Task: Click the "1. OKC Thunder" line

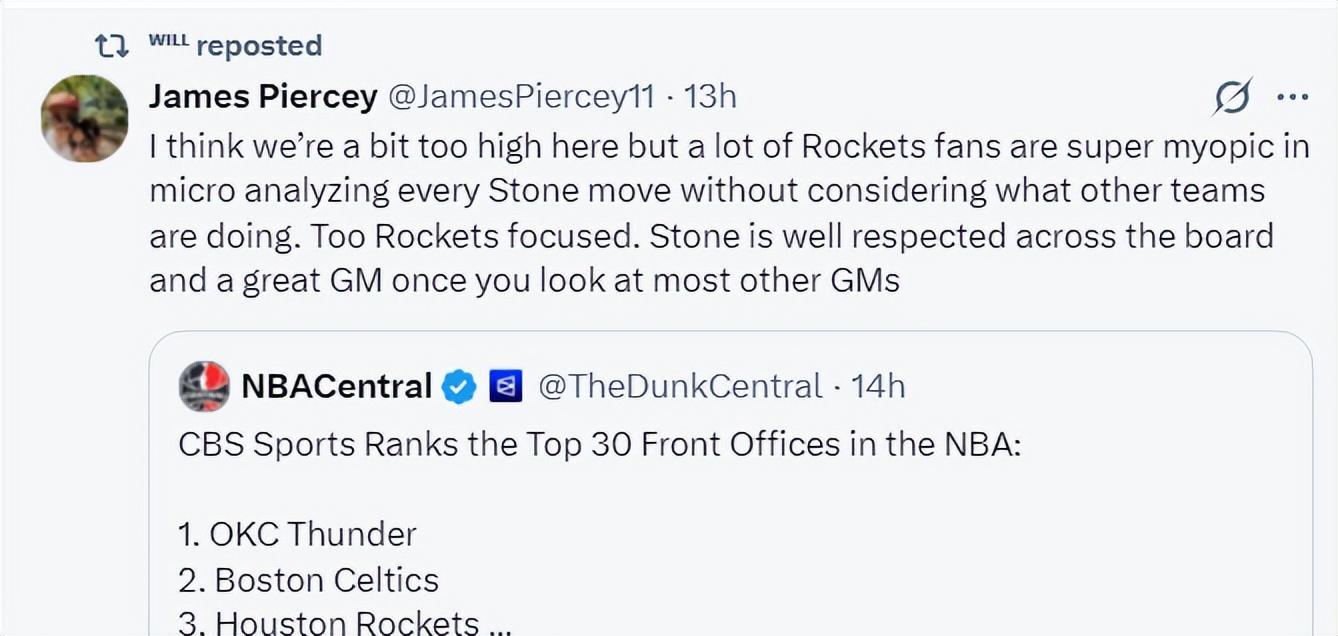Action: pos(297,534)
